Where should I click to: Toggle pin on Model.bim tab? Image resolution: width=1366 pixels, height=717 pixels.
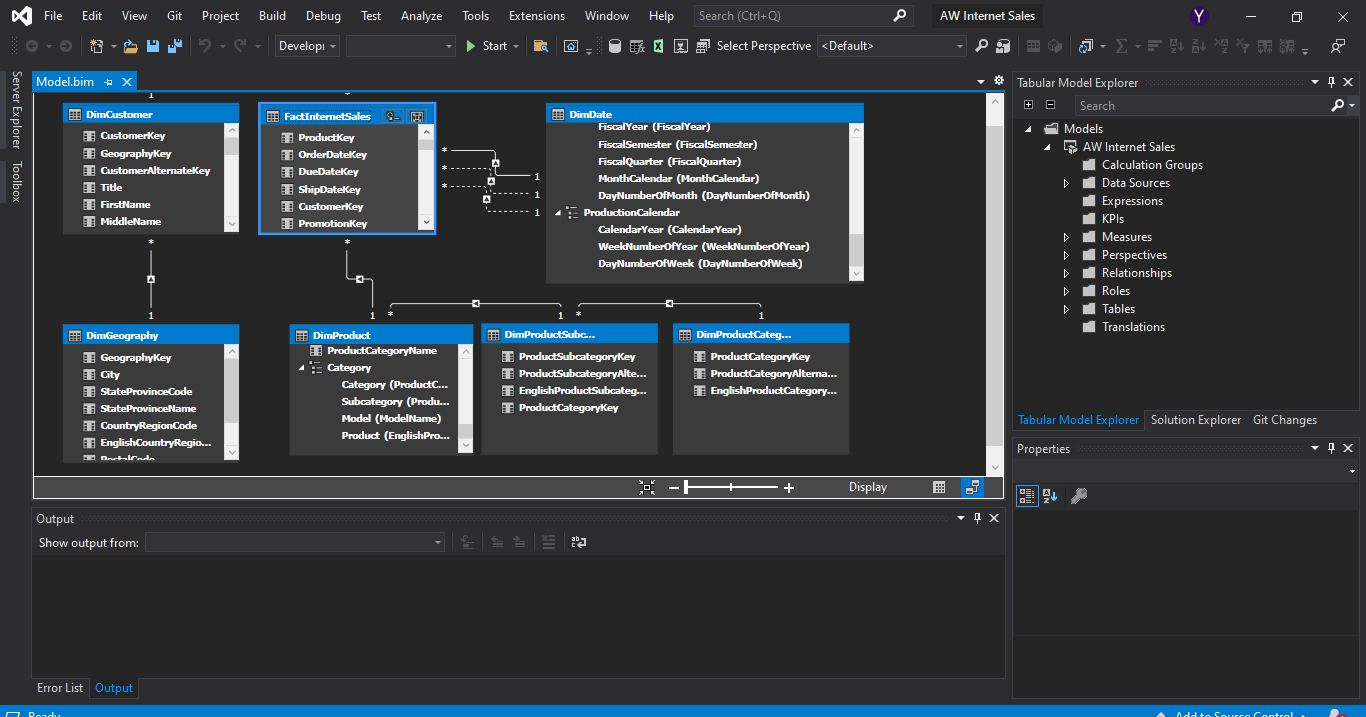tap(108, 82)
